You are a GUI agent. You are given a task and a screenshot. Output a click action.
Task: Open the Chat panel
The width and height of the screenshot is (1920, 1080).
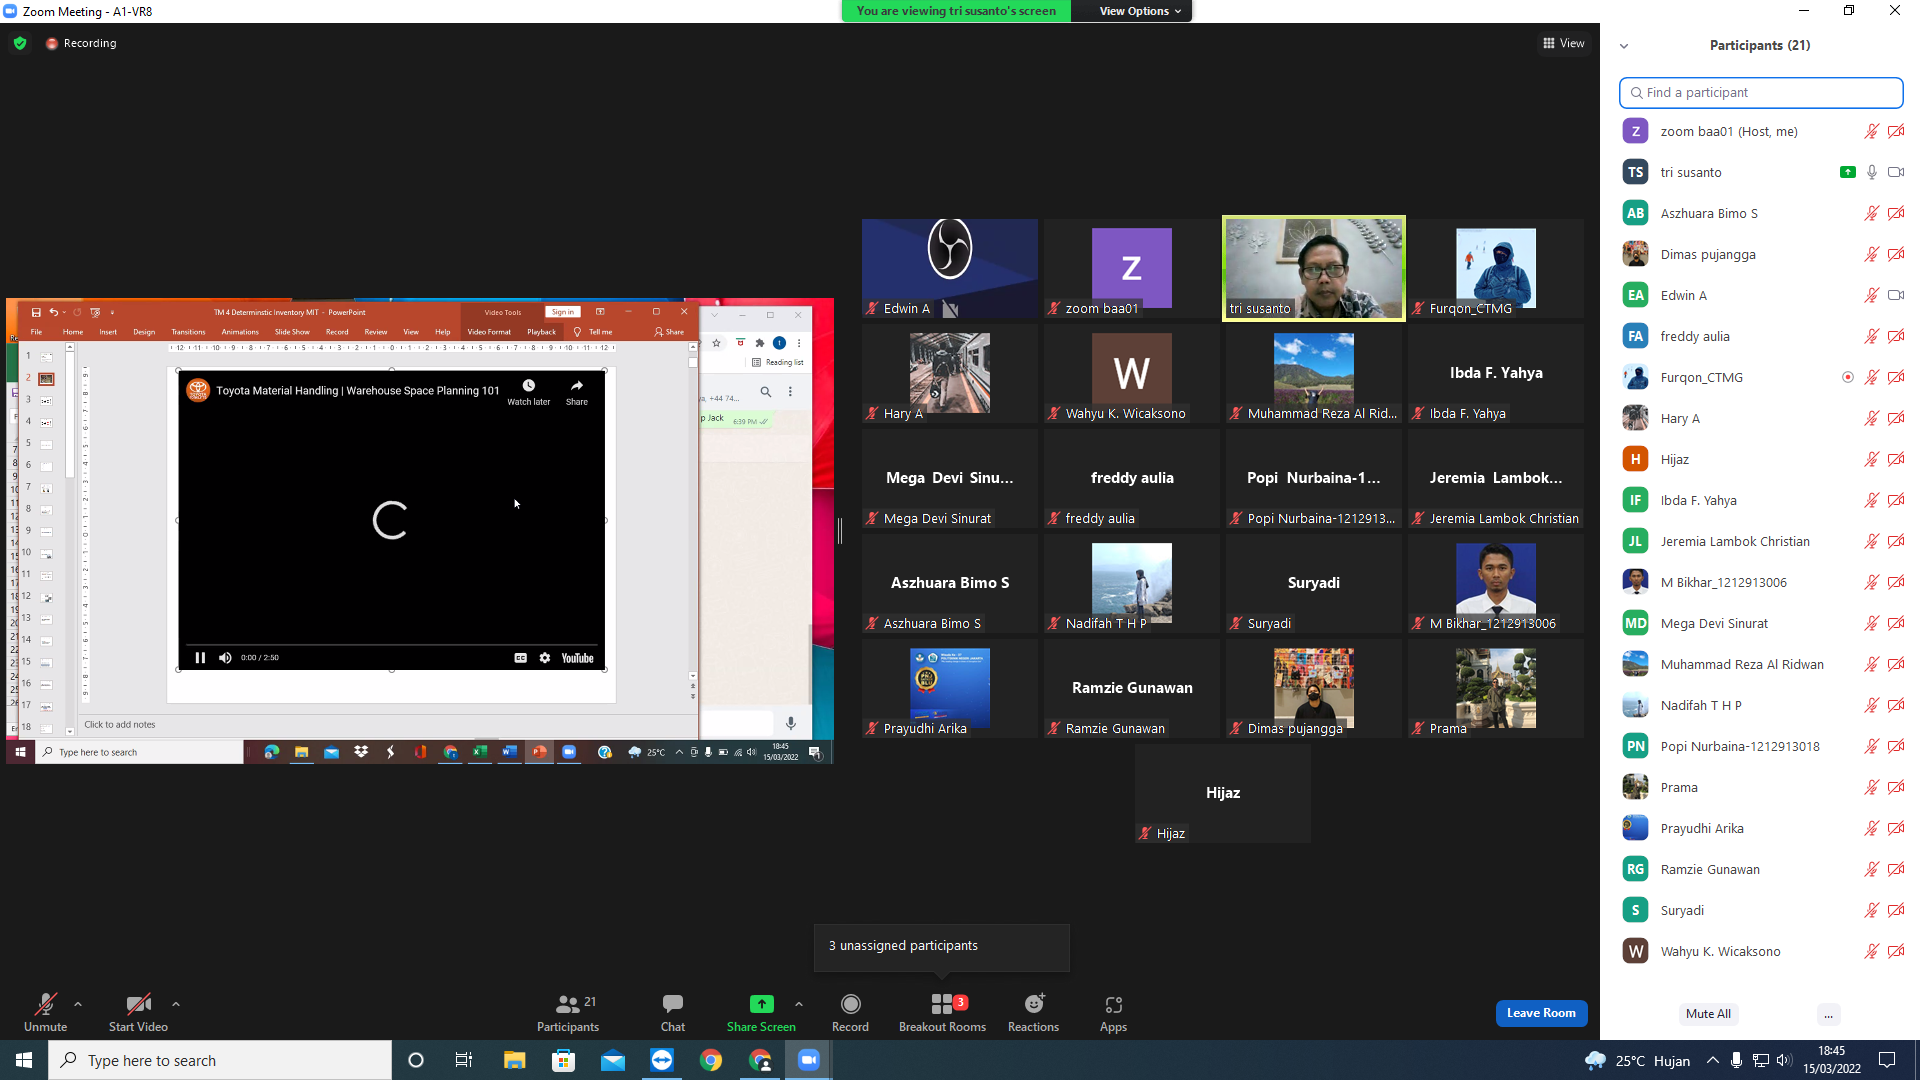673,1012
